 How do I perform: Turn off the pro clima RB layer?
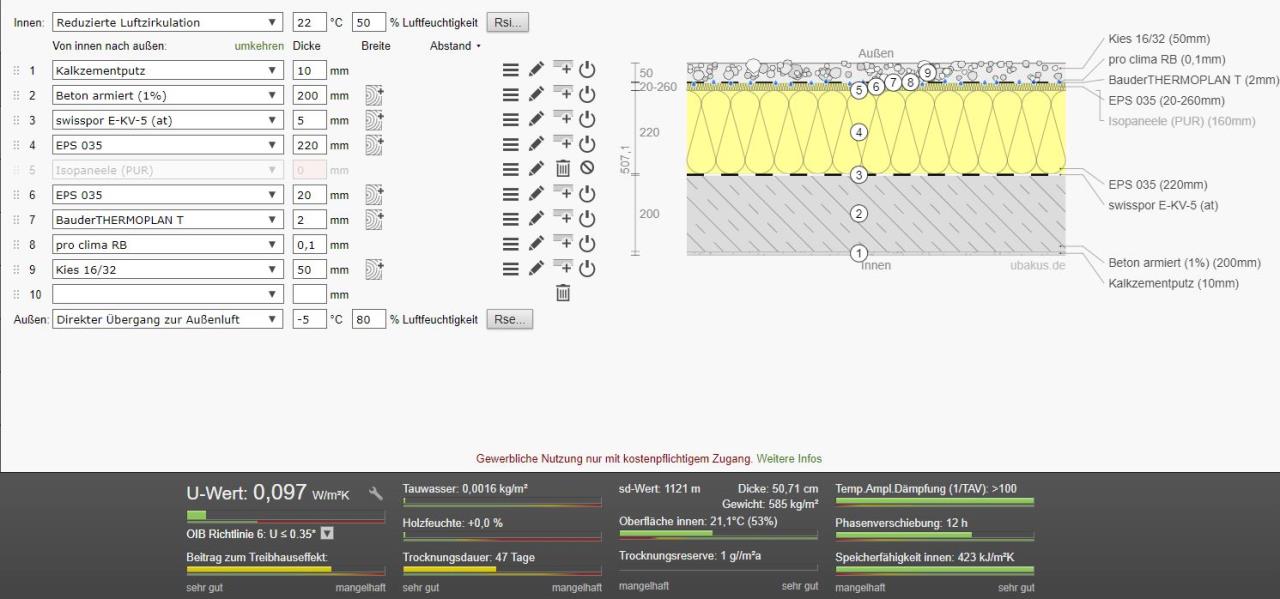click(587, 244)
